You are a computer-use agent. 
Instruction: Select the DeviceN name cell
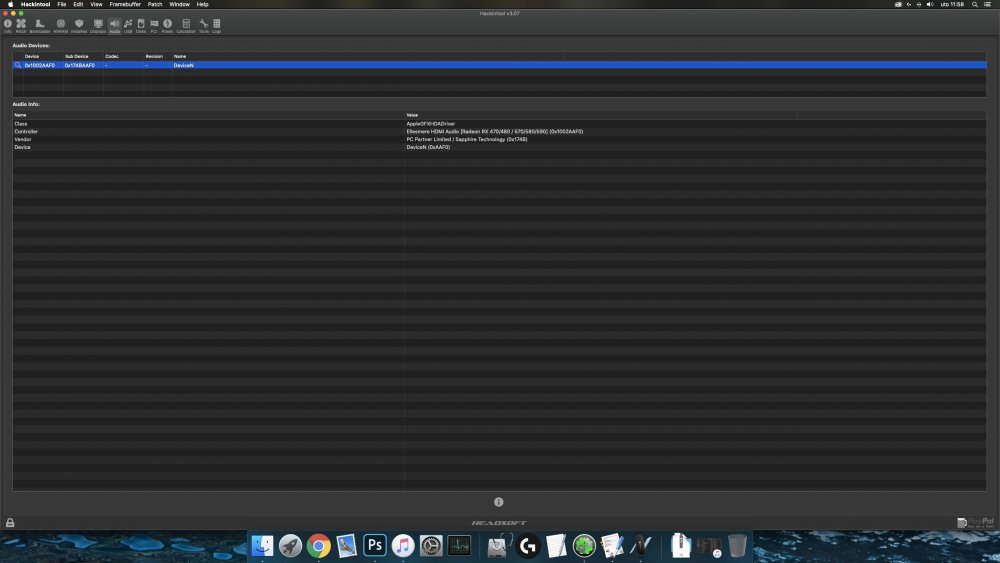coord(184,65)
